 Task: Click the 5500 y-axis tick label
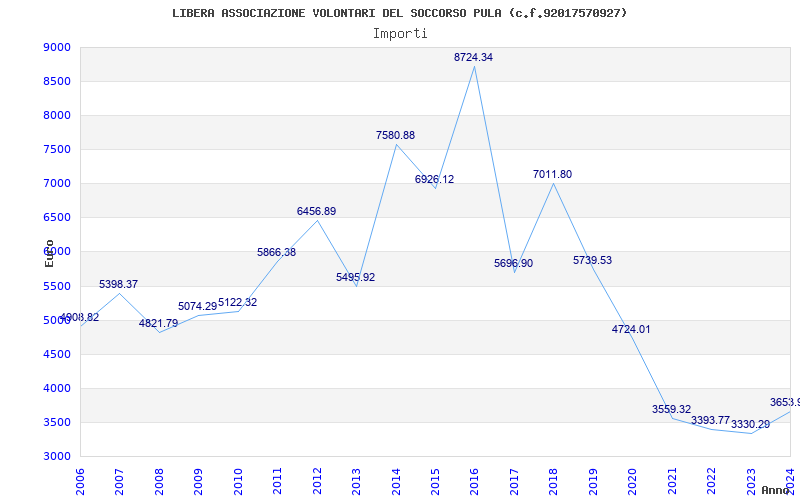point(57,286)
